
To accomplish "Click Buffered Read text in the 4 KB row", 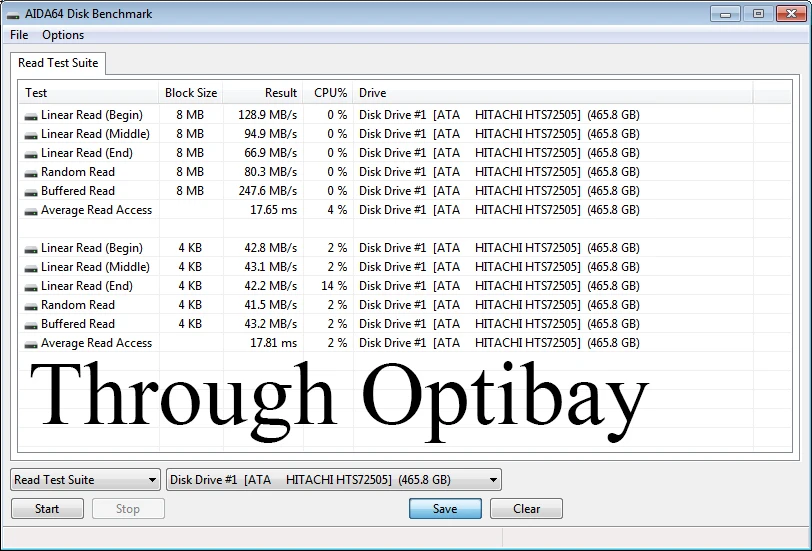I will [x=78, y=324].
